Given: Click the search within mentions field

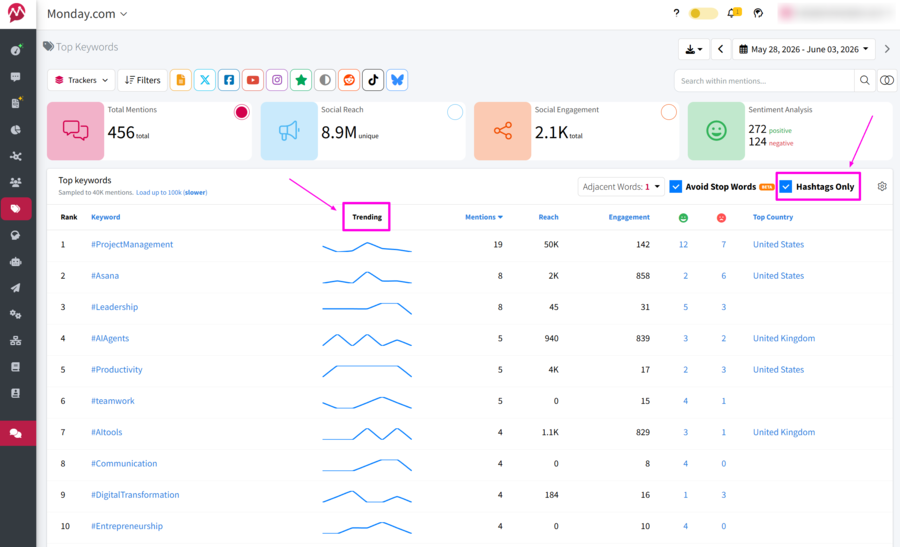Looking at the screenshot, I should (x=764, y=81).
